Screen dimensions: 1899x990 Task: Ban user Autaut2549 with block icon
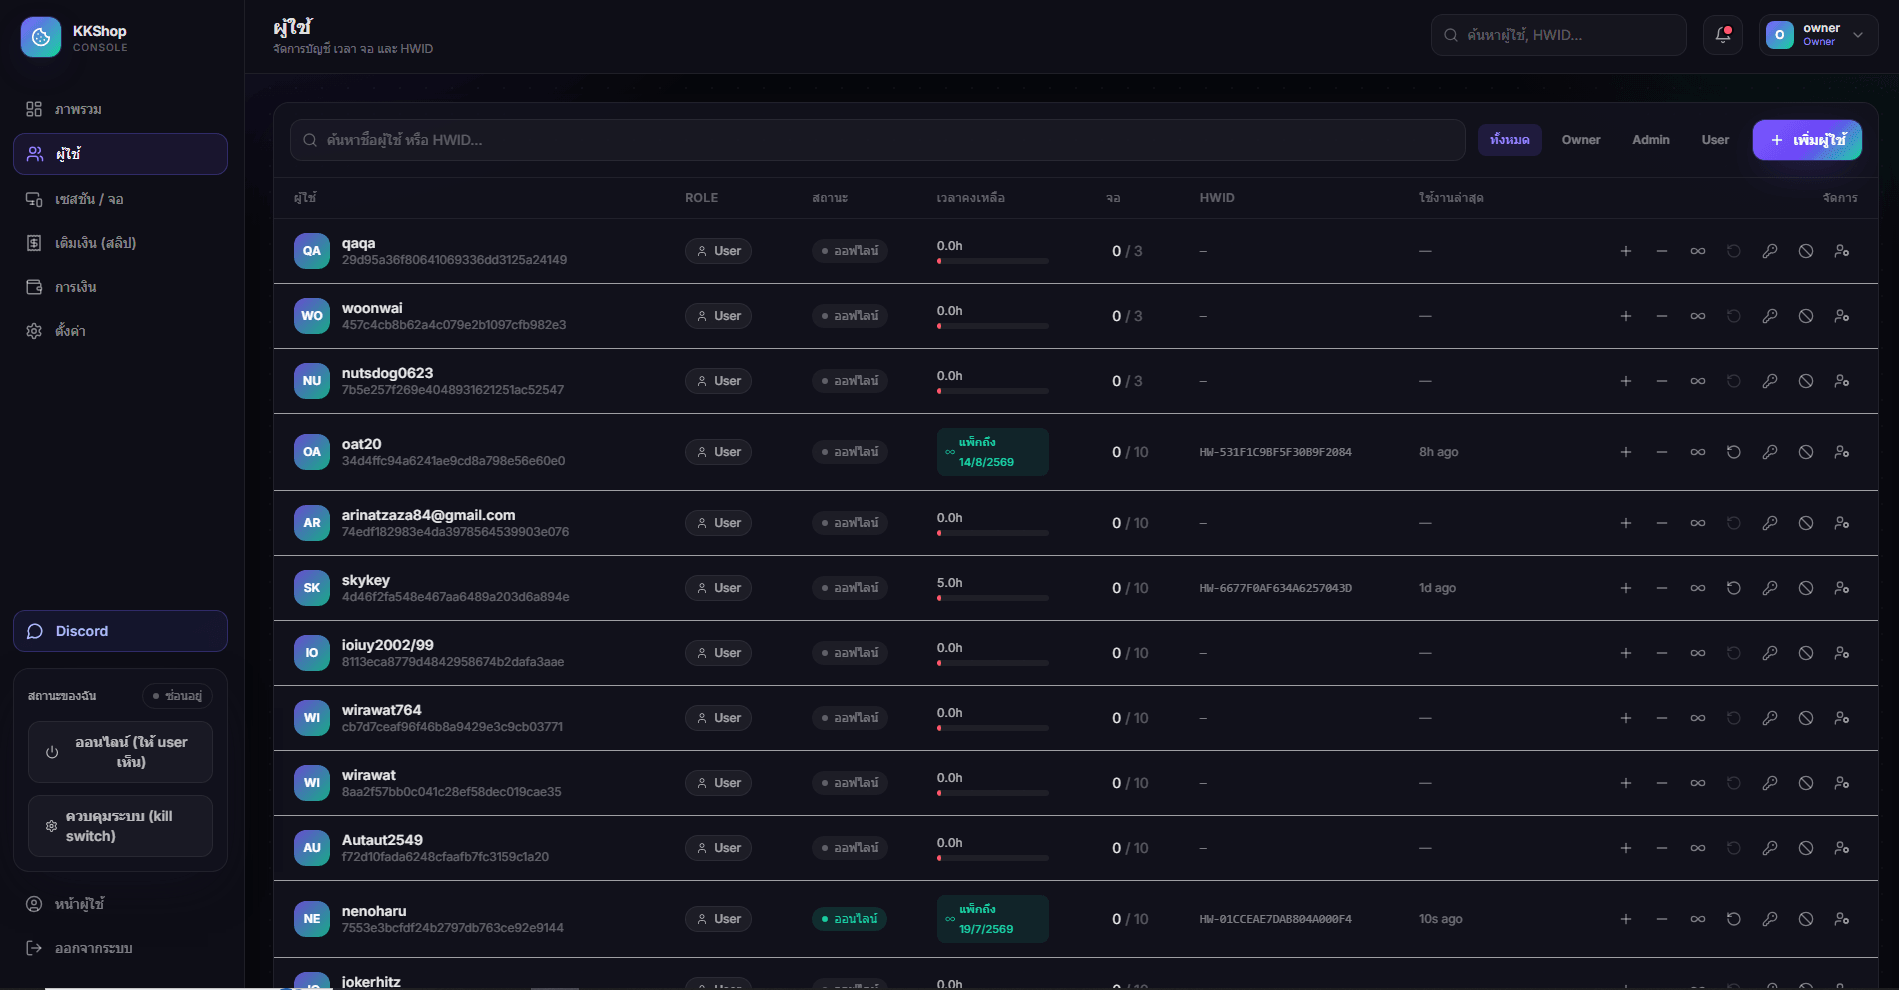[1806, 848]
